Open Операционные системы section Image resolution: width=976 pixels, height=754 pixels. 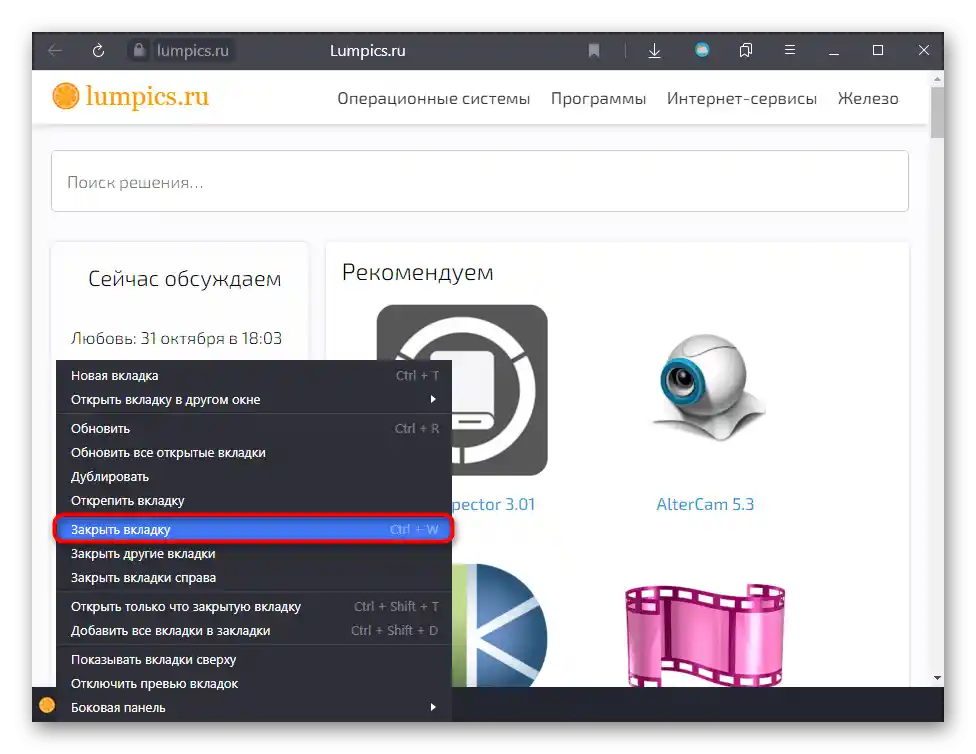click(x=434, y=98)
